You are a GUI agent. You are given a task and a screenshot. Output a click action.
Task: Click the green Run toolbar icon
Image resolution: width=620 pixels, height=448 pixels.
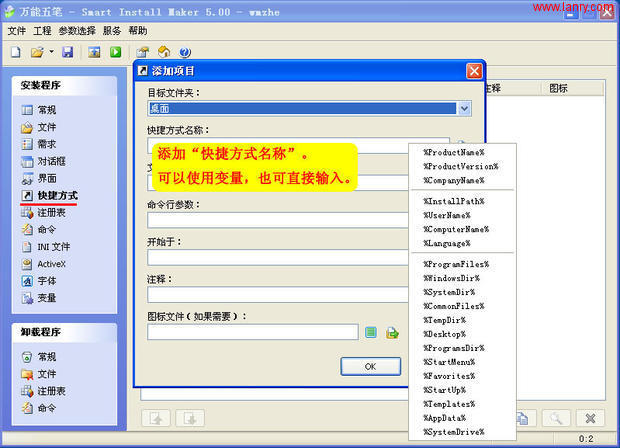click(115, 52)
